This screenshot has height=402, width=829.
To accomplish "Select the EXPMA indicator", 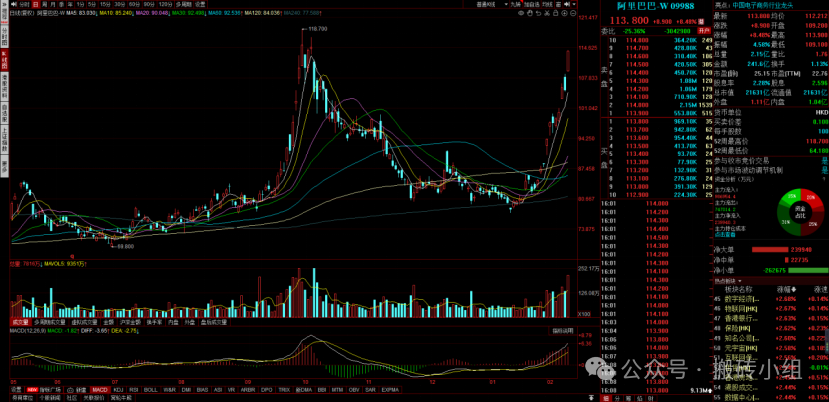I will 392,389.
